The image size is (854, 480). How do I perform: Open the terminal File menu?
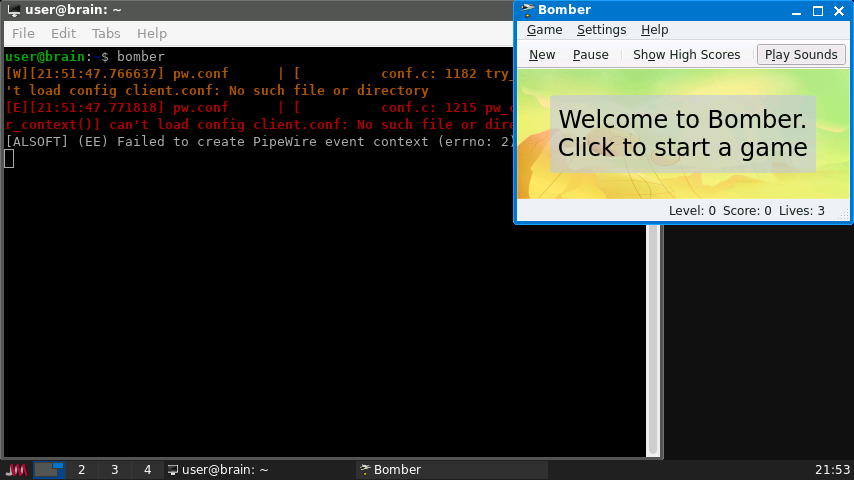23,33
